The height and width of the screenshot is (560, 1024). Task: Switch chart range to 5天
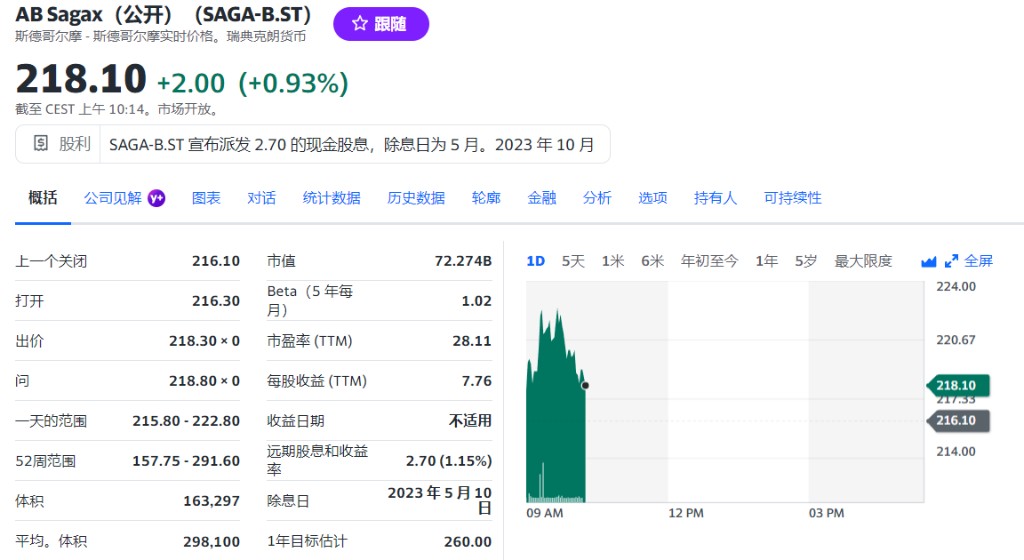[573, 261]
